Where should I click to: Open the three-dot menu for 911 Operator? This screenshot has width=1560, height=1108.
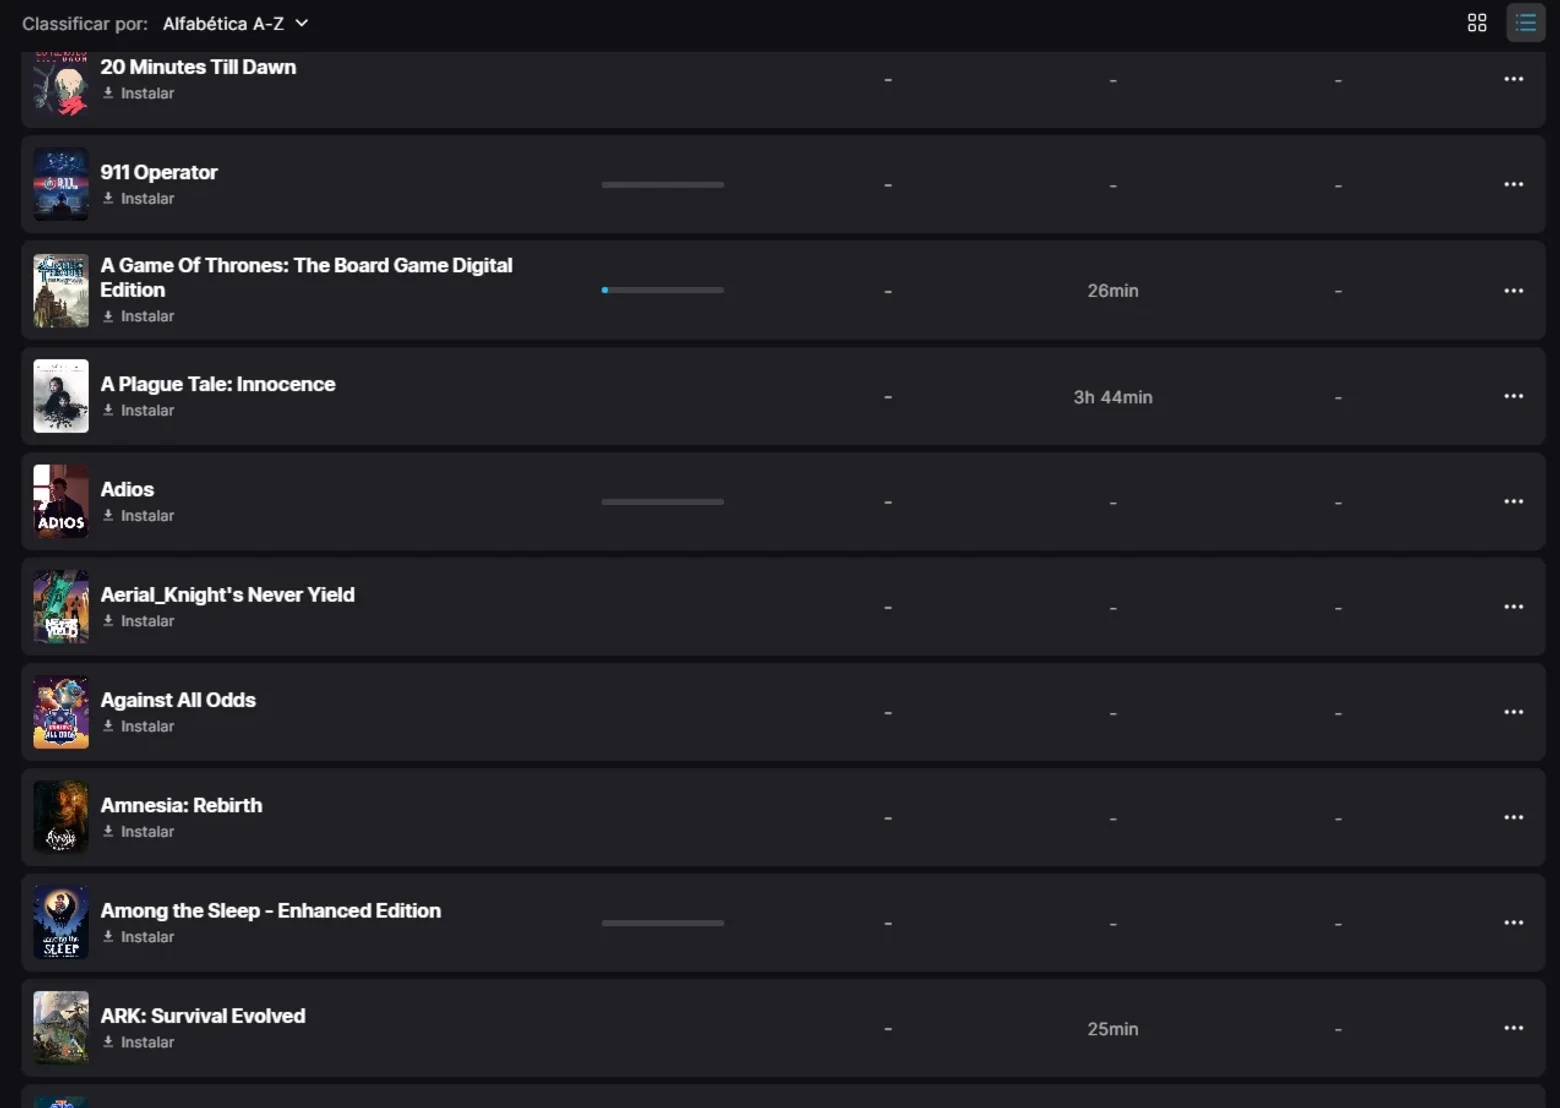[1513, 184]
